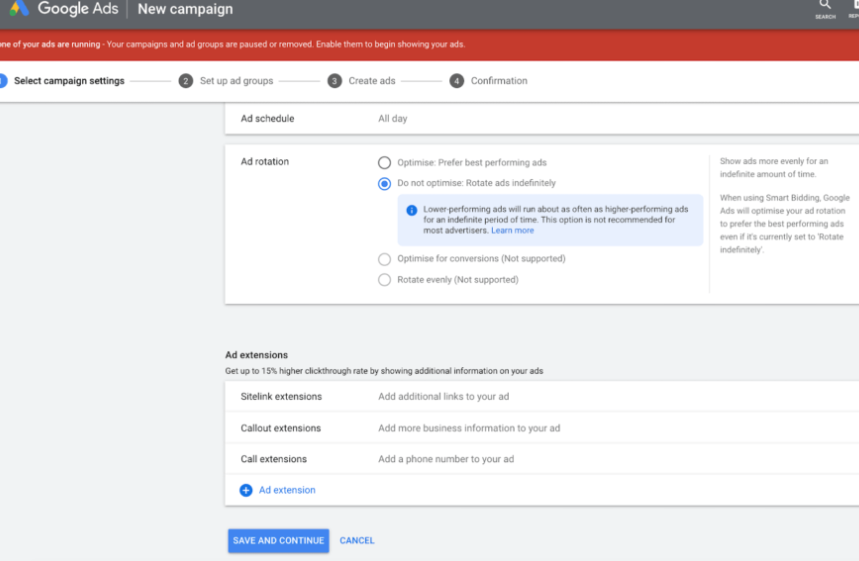Select Optimise for conversions (Not supported)

(x=385, y=259)
